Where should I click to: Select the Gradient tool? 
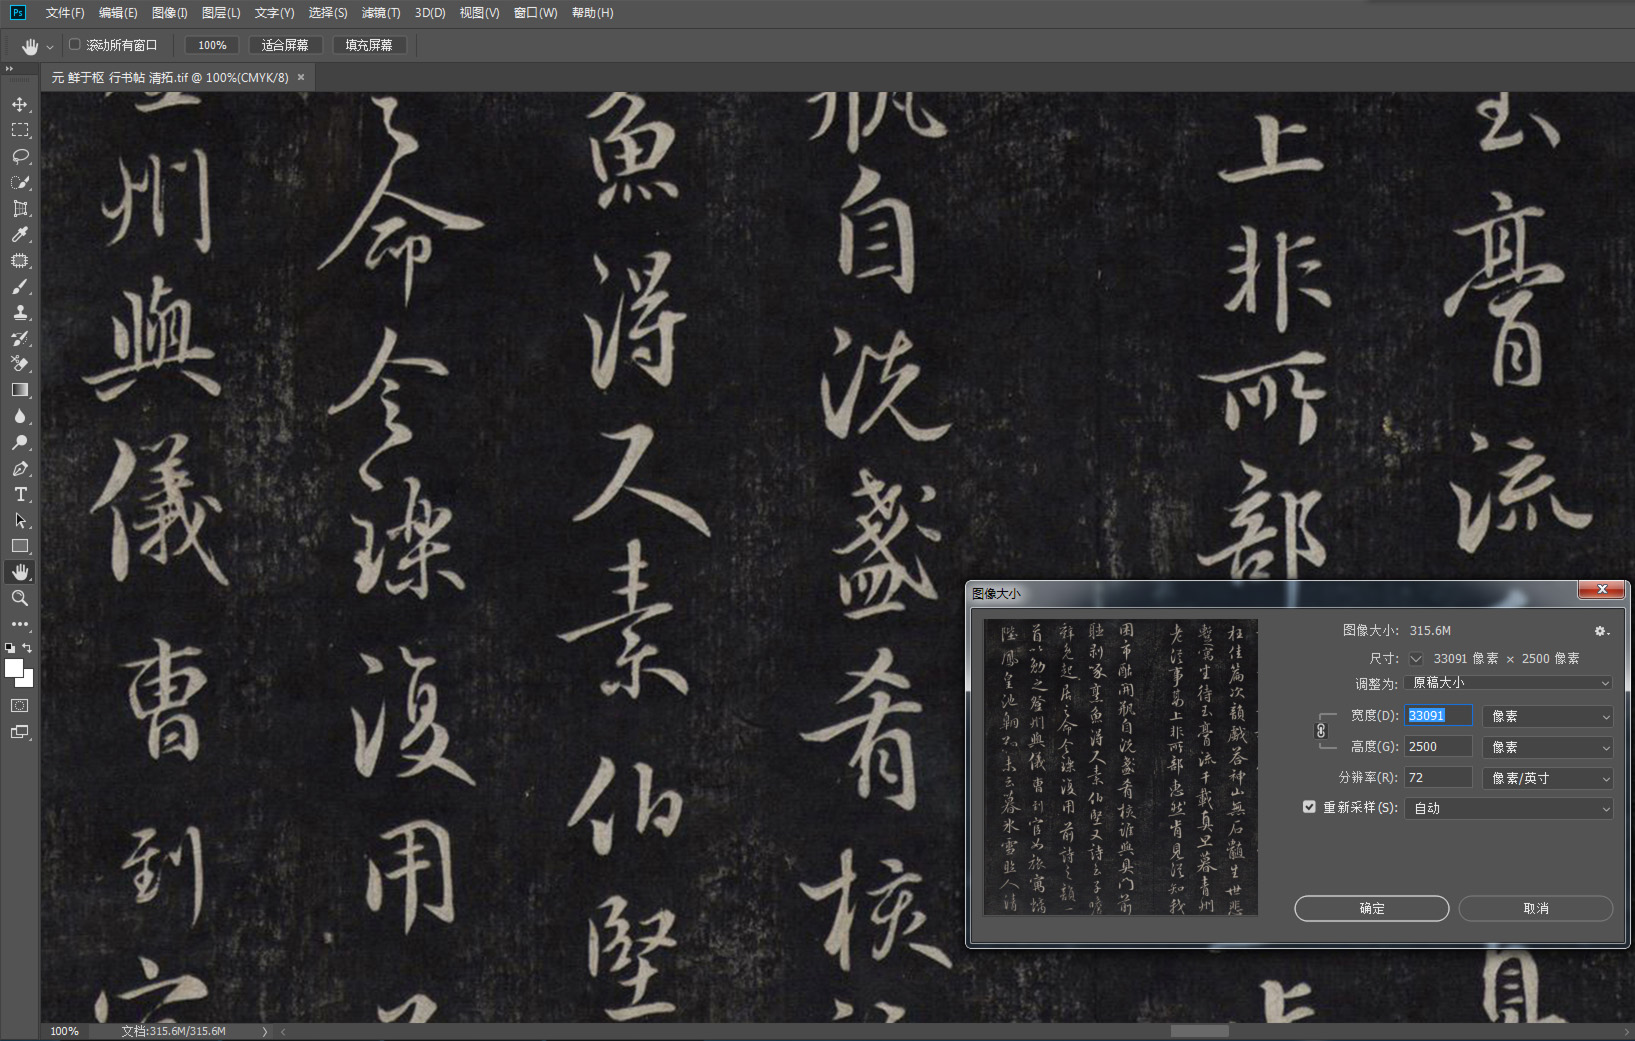(x=20, y=390)
